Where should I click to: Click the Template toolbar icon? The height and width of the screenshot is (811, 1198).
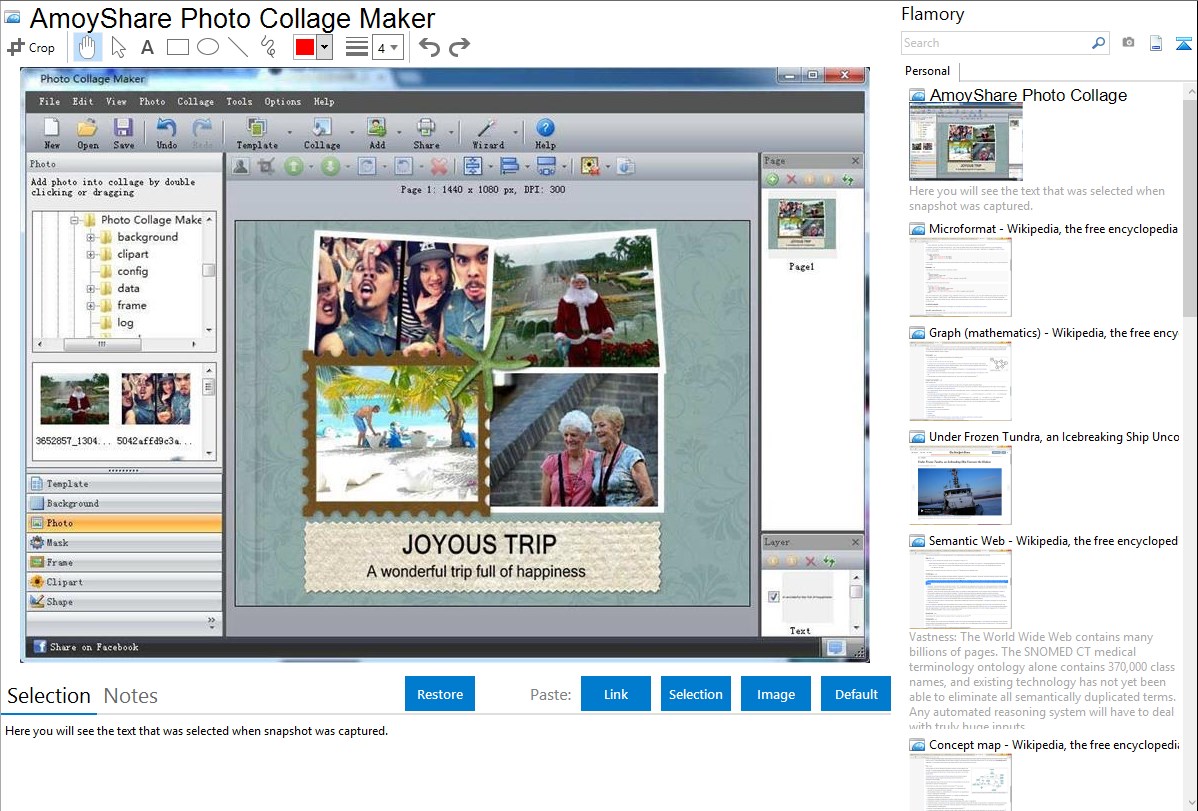(257, 133)
